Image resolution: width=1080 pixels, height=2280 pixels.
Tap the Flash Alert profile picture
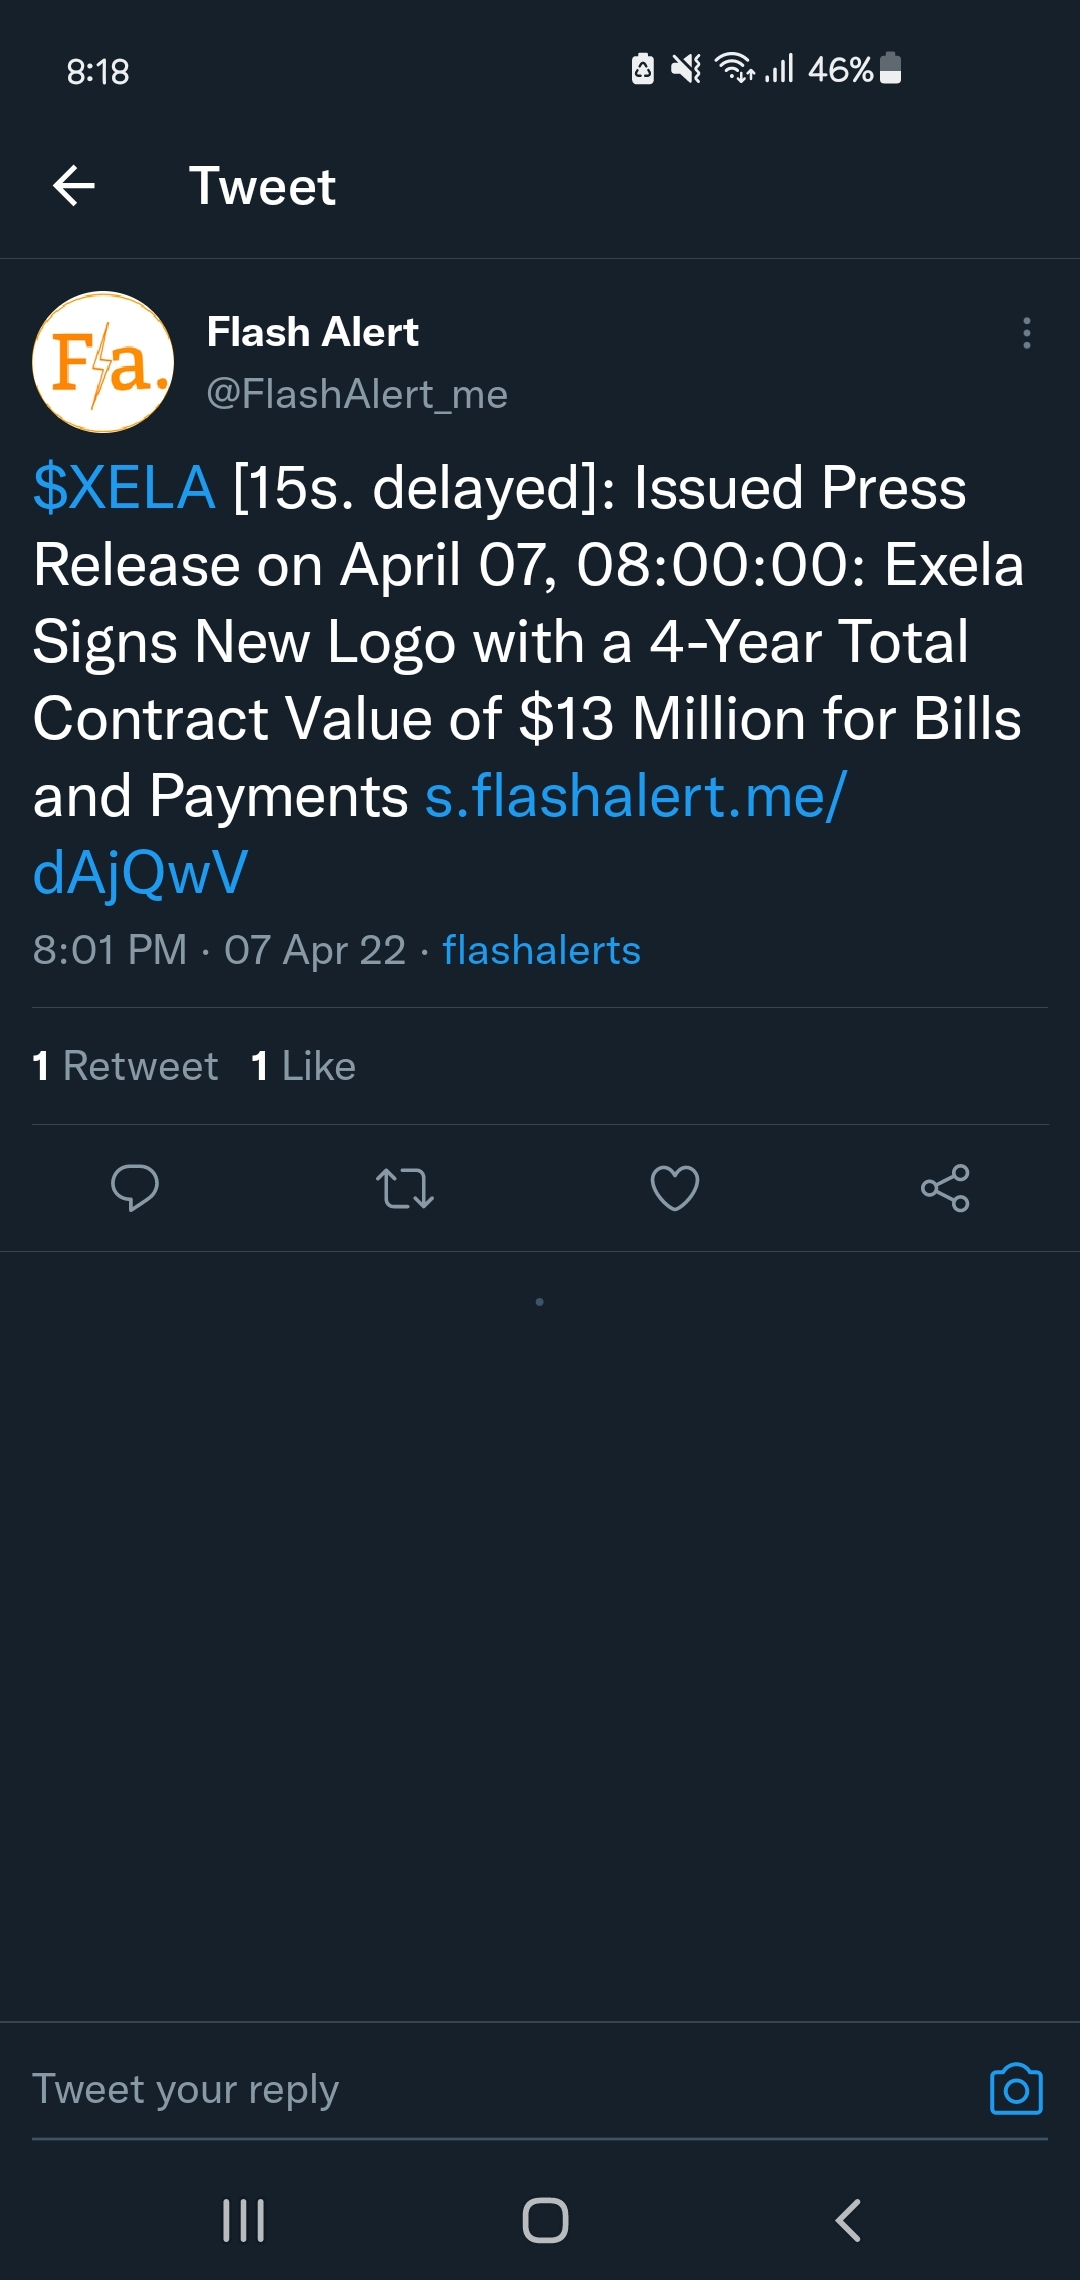(103, 362)
